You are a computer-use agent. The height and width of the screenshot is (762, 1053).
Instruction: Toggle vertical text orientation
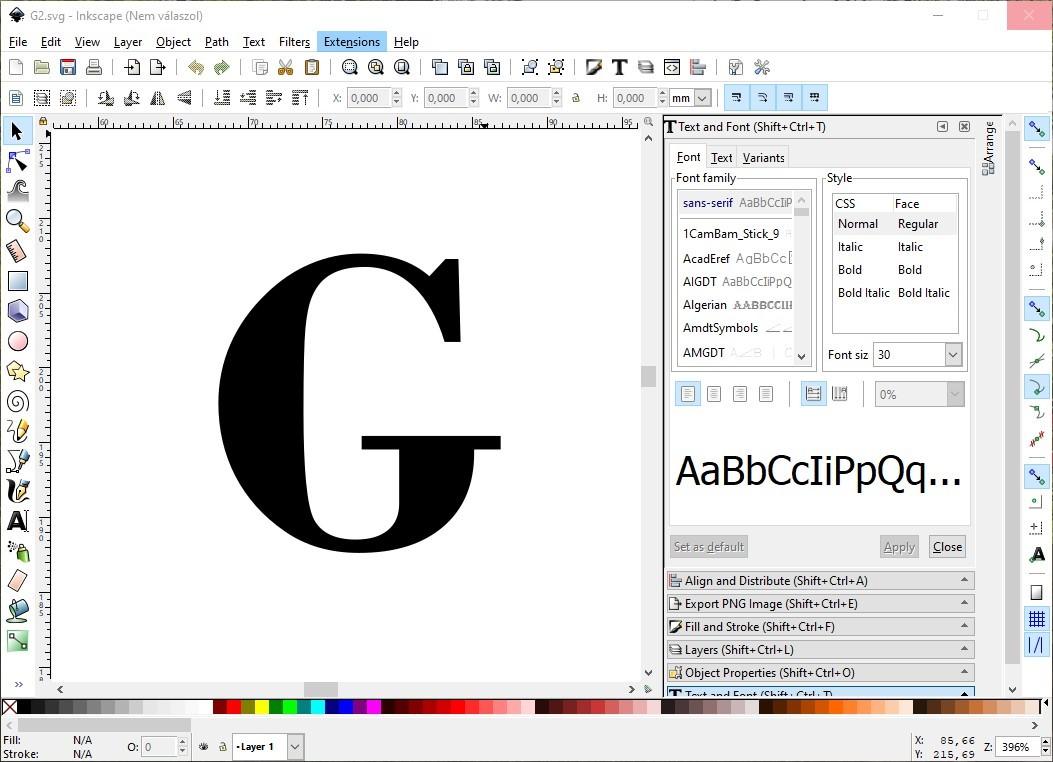coord(839,393)
